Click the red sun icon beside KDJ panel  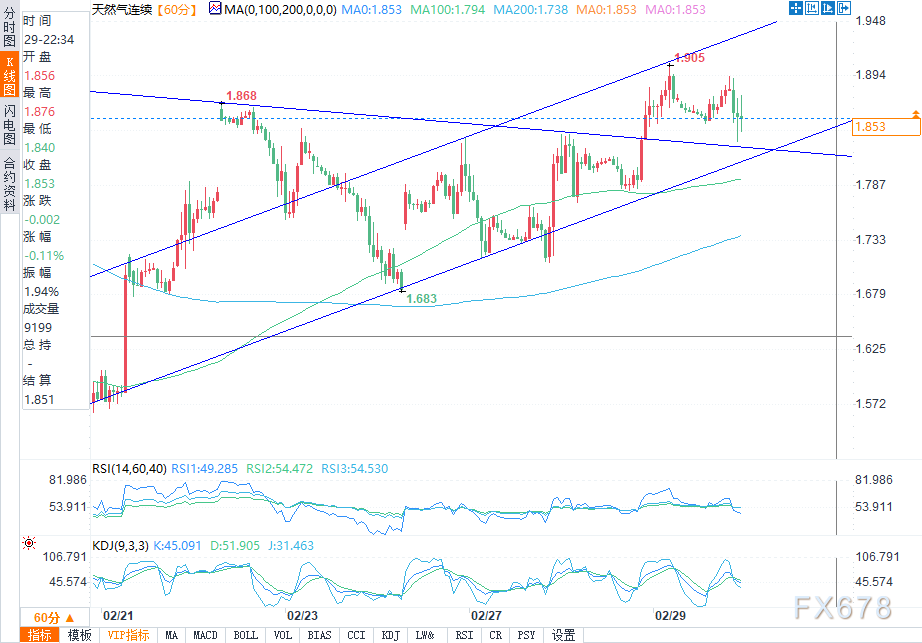coord(29,543)
